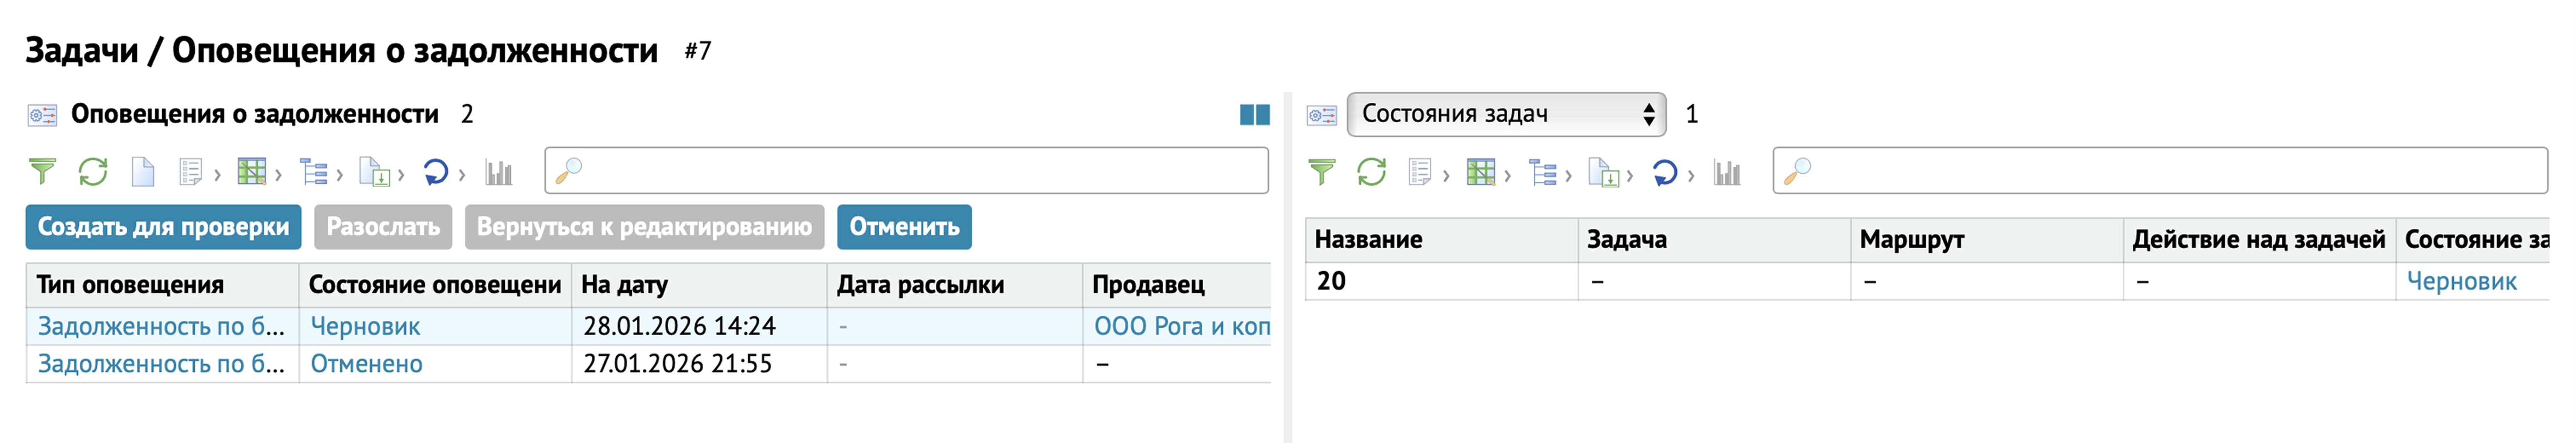Open settings icon beside Оповещения о задолженности title
Image resolution: width=2576 pixels, height=443 pixels.
(42, 115)
